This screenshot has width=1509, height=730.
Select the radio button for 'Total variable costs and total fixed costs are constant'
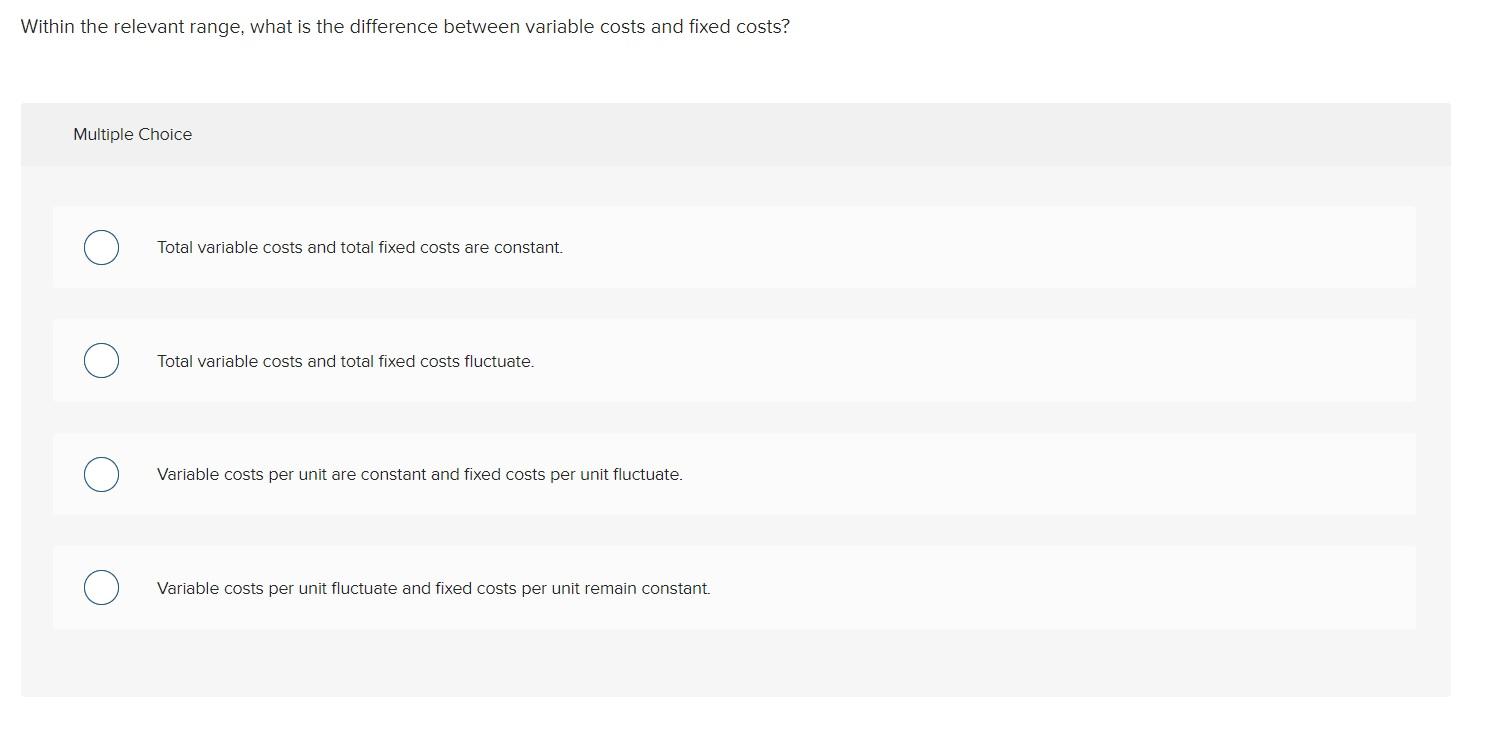tap(100, 246)
